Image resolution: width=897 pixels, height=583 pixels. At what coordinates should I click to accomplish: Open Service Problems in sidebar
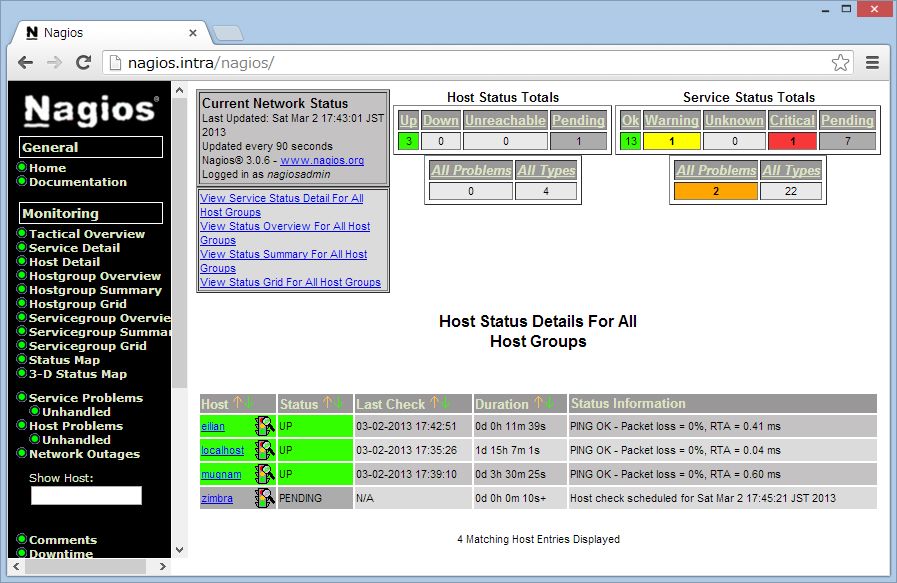pos(86,398)
